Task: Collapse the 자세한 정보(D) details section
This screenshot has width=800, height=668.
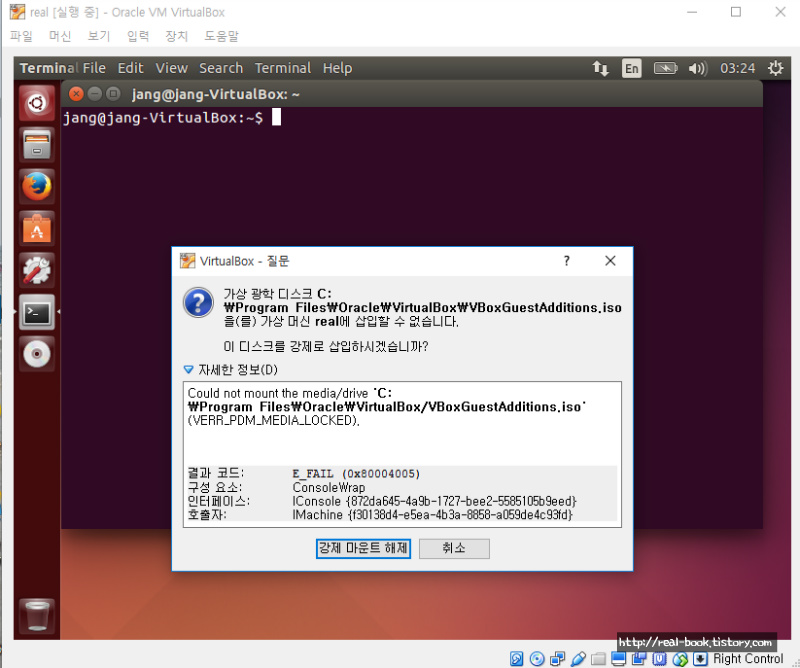Action: tap(231, 369)
